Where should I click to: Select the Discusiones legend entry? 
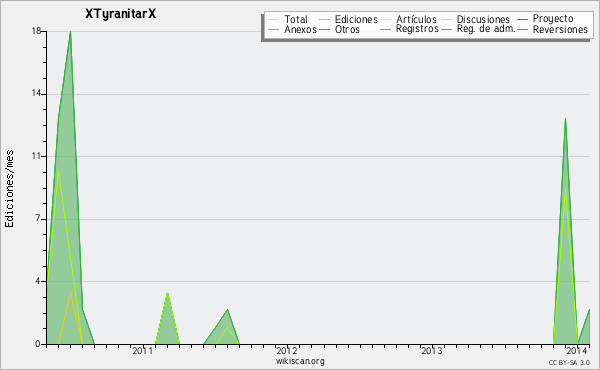click(483, 19)
